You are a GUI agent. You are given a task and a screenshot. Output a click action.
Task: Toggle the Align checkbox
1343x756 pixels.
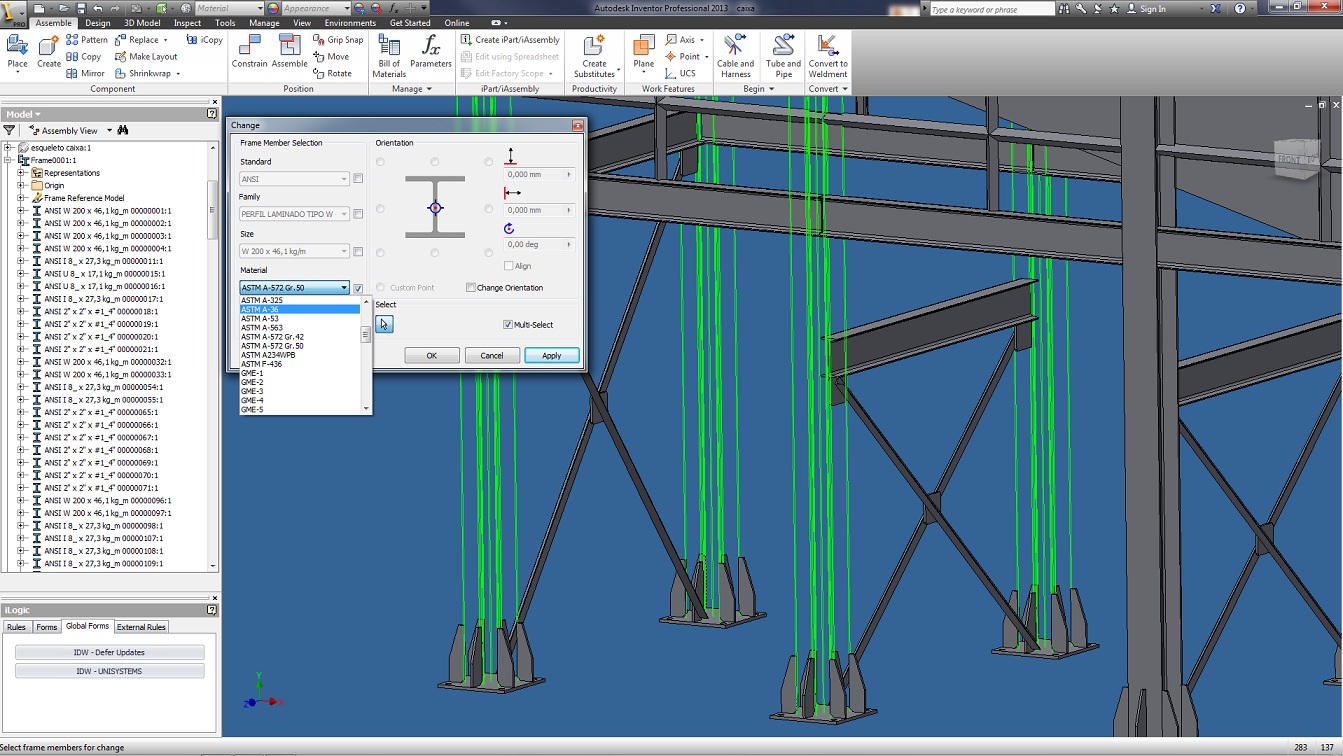pos(509,266)
